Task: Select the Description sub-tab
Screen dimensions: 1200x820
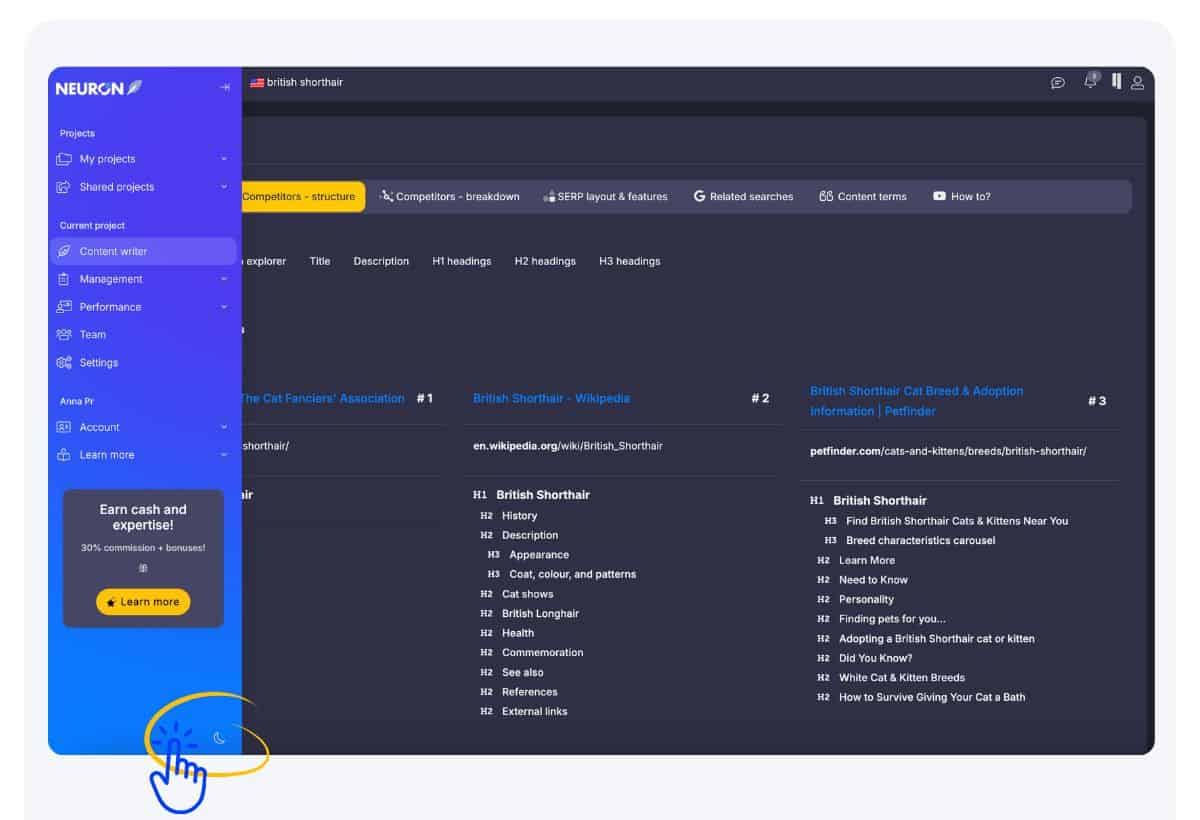Action: click(381, 261)
